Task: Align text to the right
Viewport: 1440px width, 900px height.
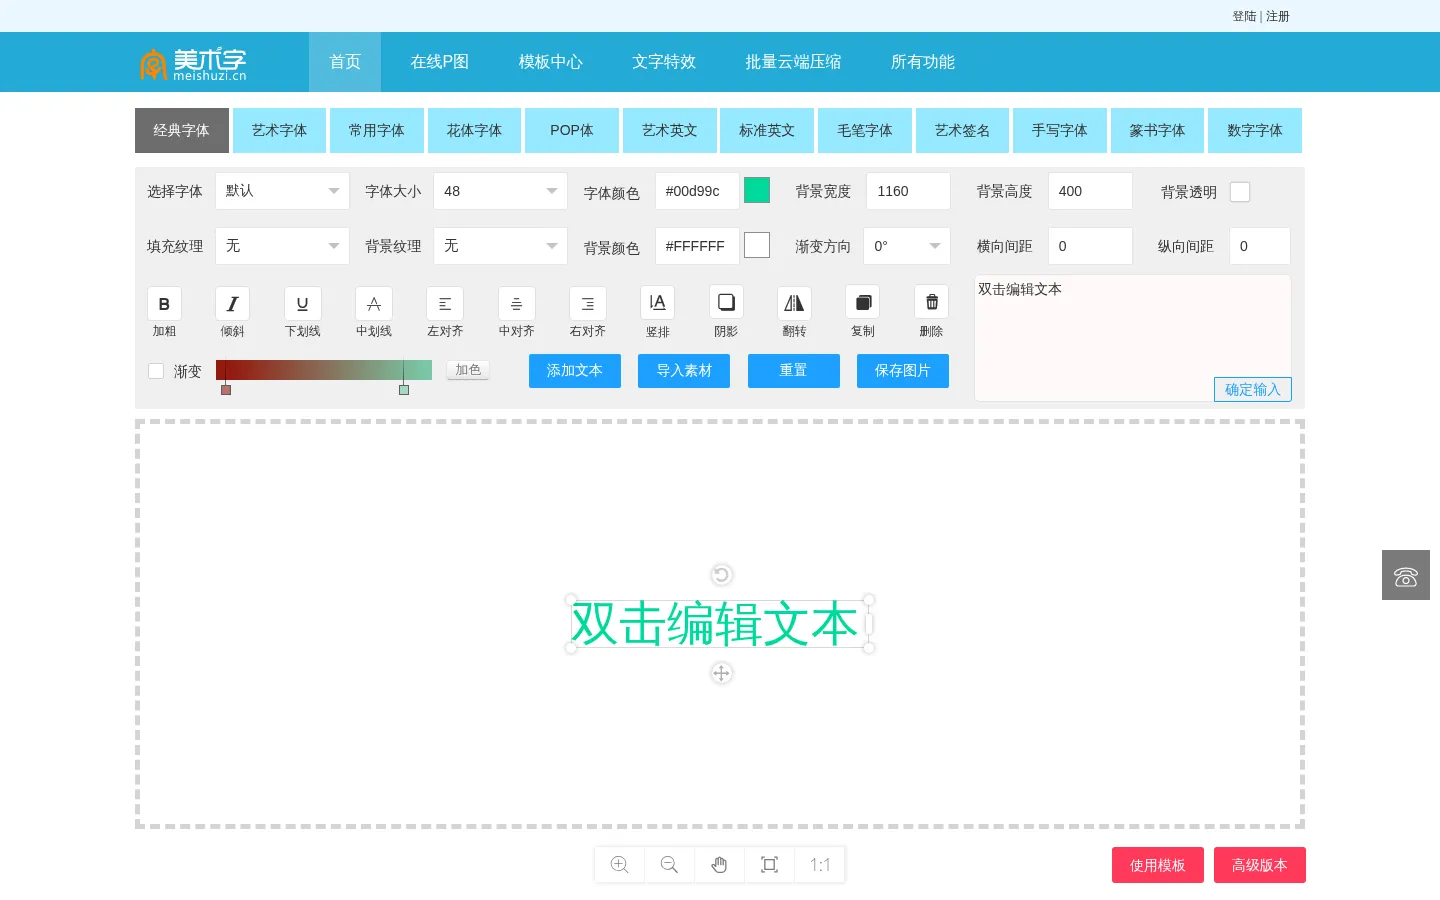Action: click(588, 304)
